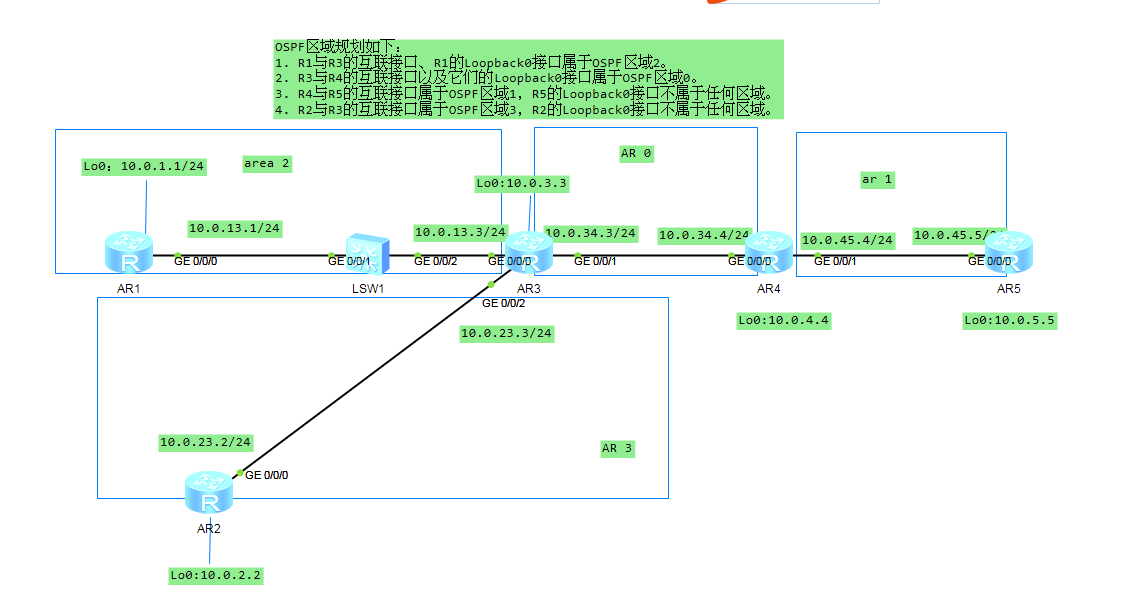Select the '10.0.23.3/24' label
This screenshot has width=1136, height=594.
click(x=506, y=333)
